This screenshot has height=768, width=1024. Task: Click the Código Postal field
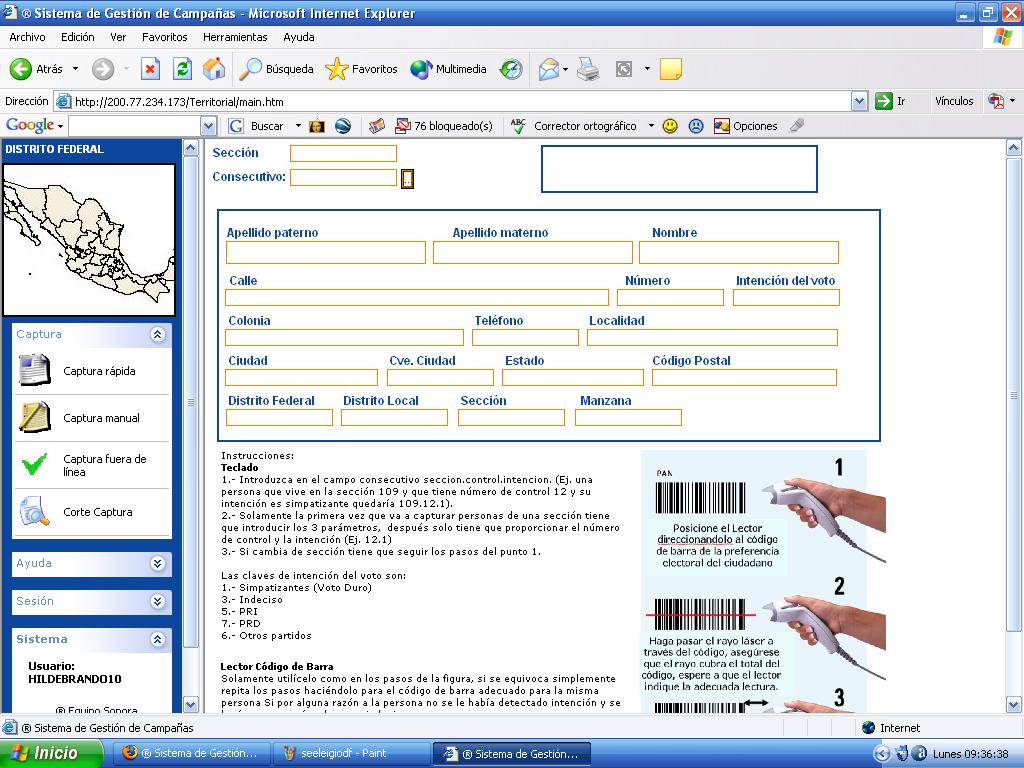pyautogui.click(x=744, y=377)
